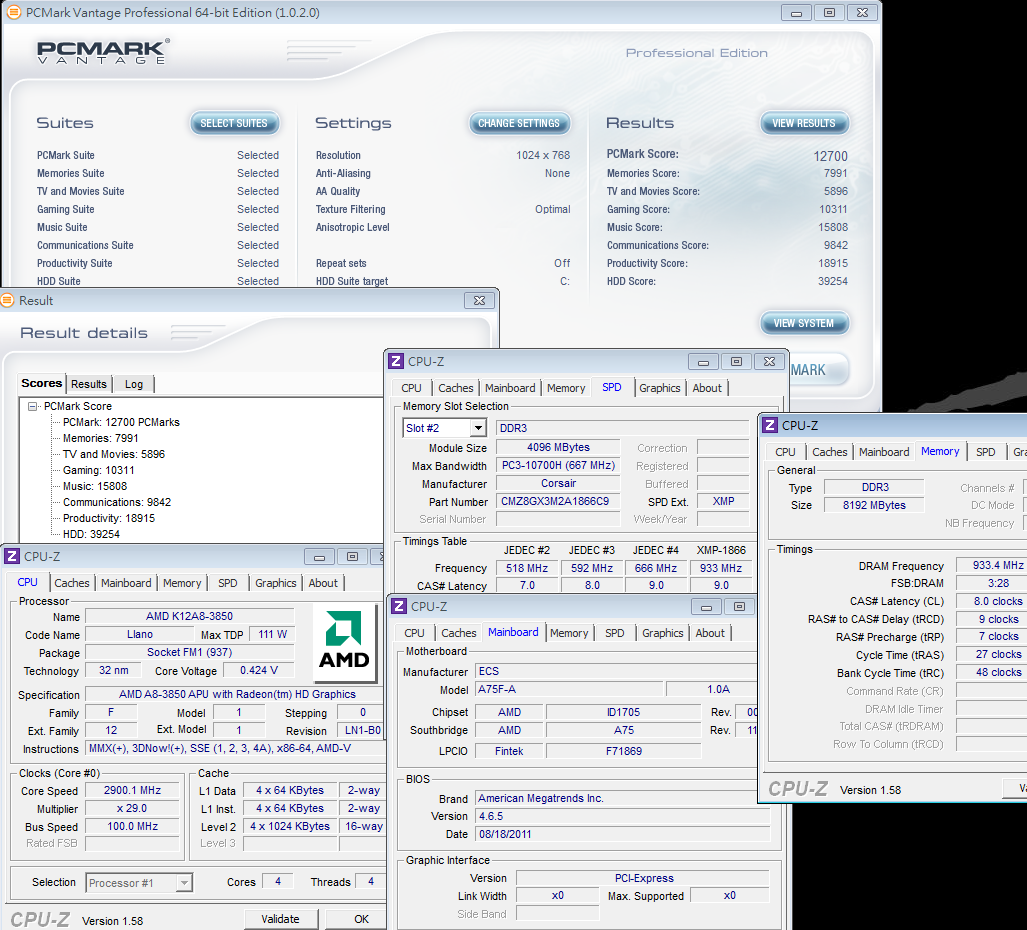Maximize the CPU-Z CPU window
This screenshot has width=1027, height=930.
click(x=352, y=557)
